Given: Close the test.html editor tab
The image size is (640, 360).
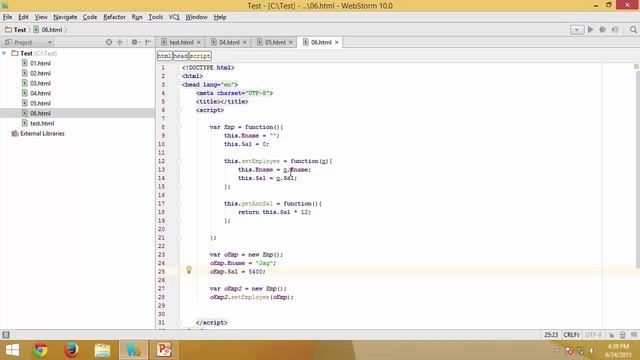Looking at the screenshot, I should point(199,42).
